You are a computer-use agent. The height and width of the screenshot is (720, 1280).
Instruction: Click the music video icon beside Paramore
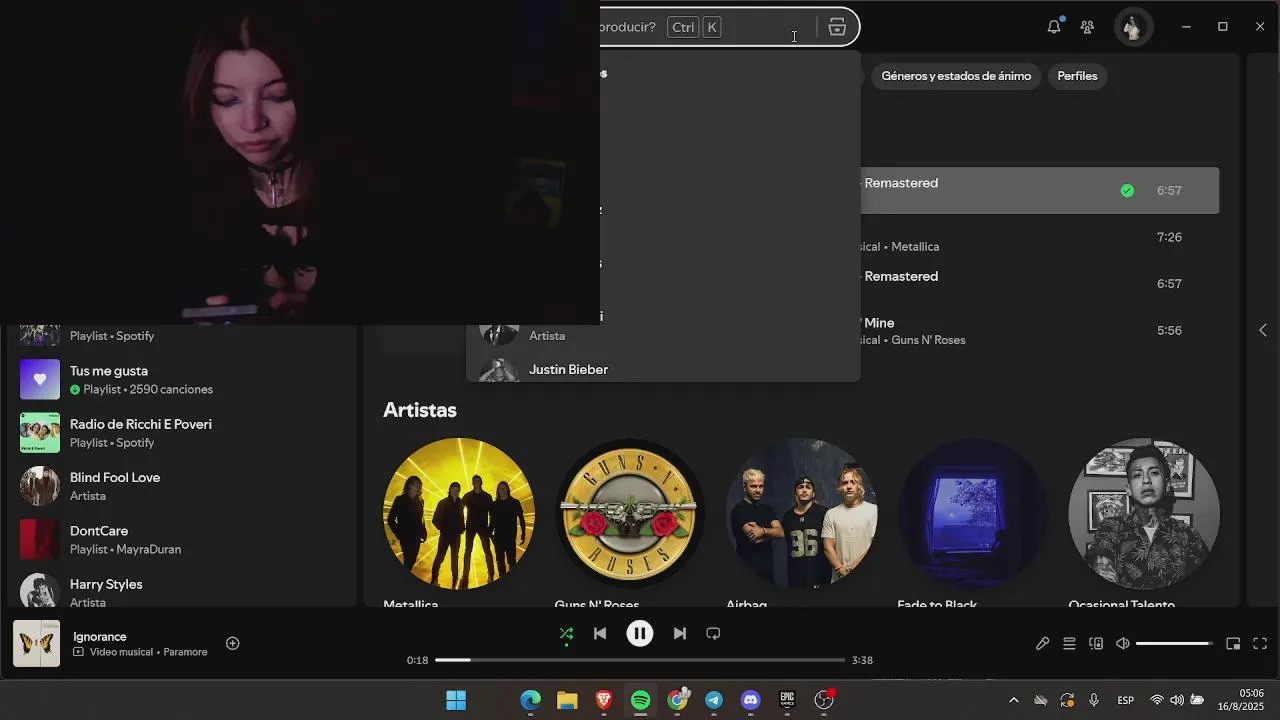coord(79,652)
